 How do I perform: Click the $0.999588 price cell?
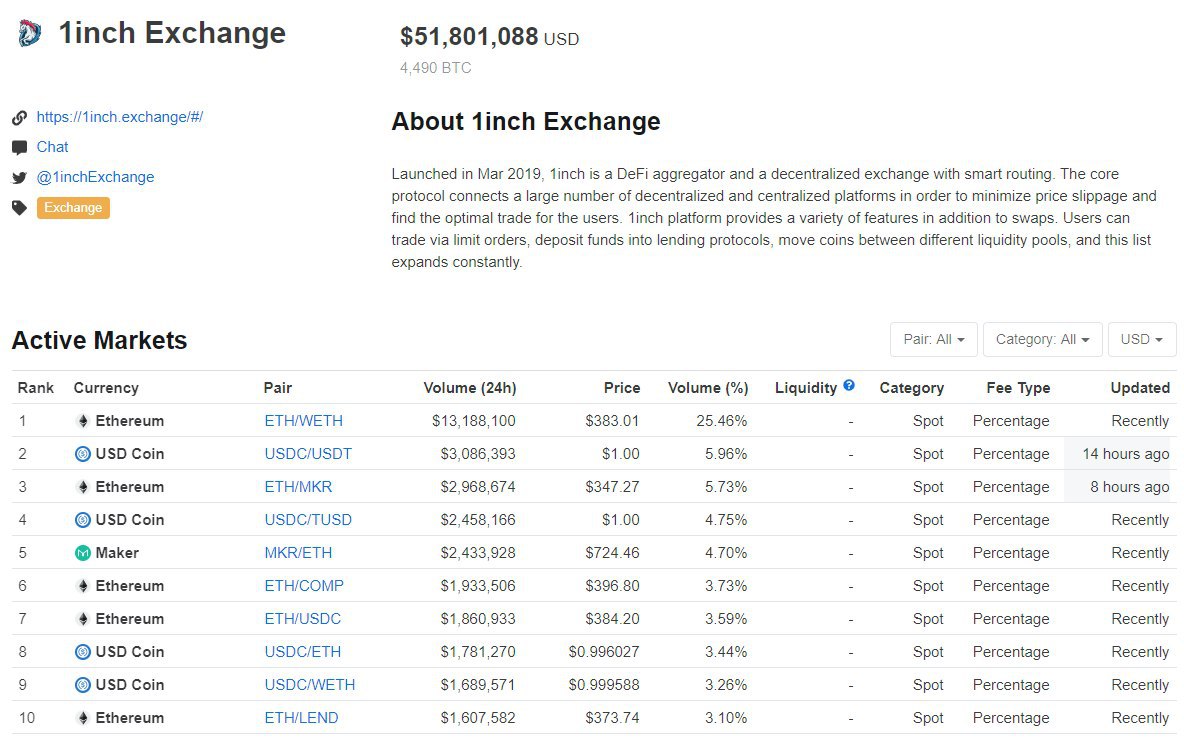(604, 685)
